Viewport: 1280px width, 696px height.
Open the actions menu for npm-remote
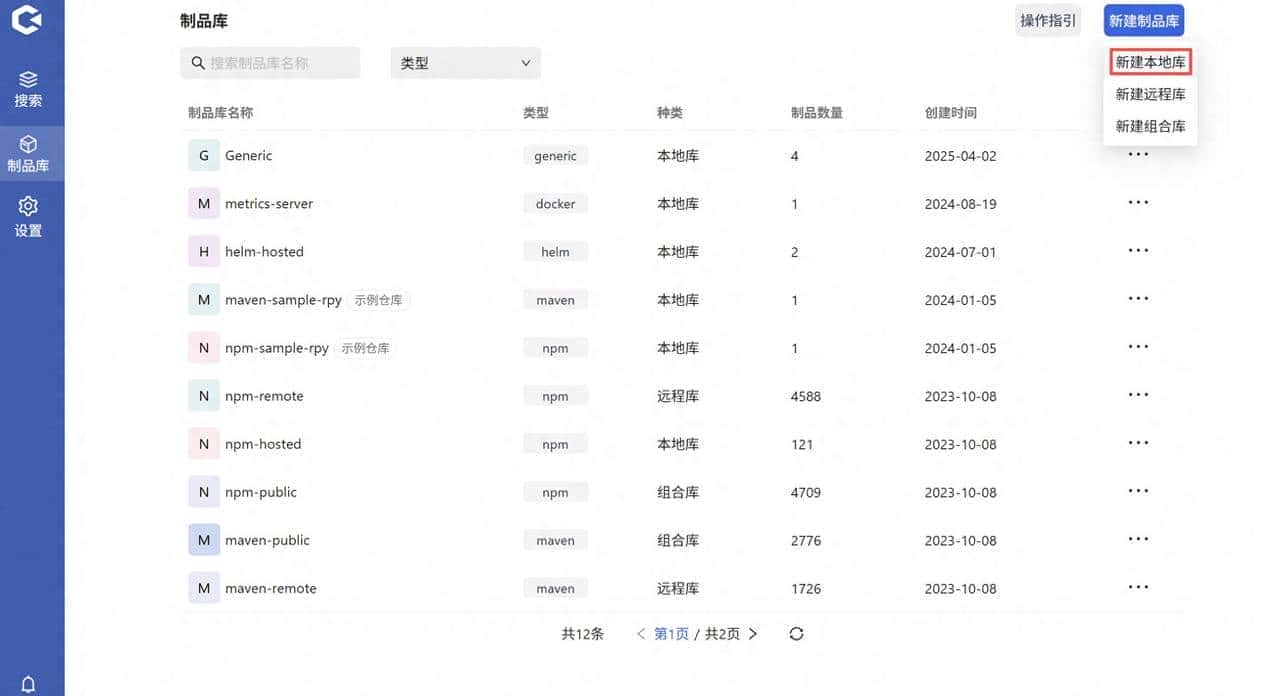(1138, 395)
